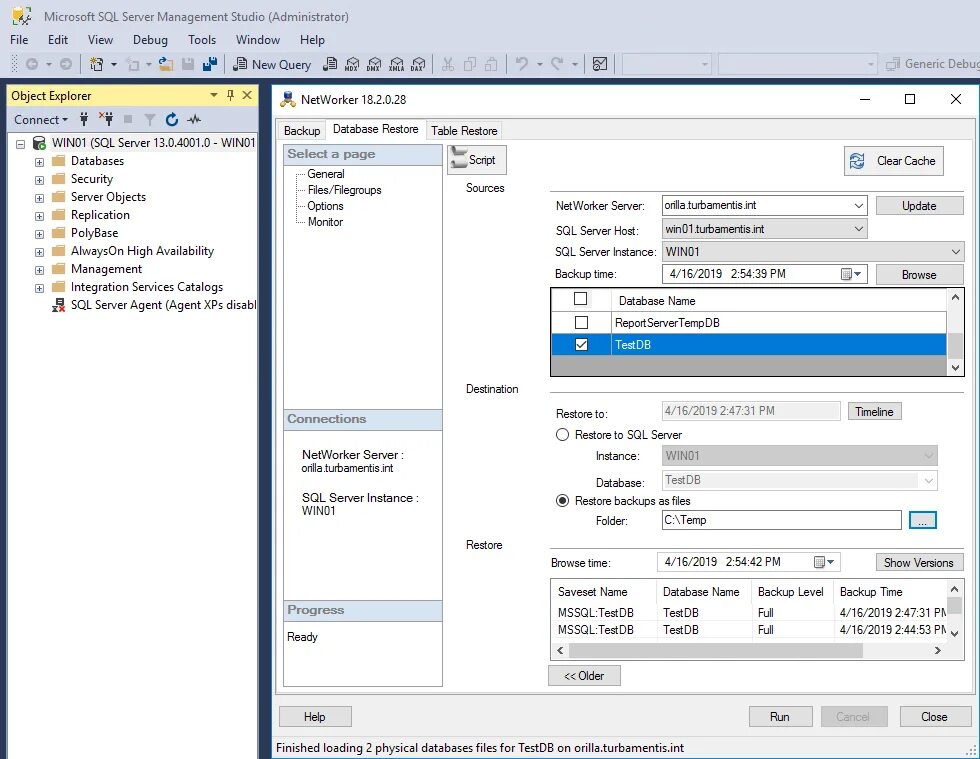Click the Database Engine Query icon
This screenshot has height=759, width=980.
330,64
